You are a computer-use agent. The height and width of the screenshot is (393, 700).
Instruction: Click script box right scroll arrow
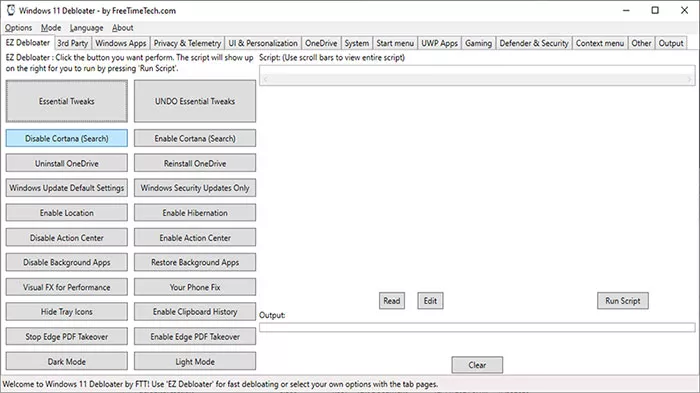(690, 79)
